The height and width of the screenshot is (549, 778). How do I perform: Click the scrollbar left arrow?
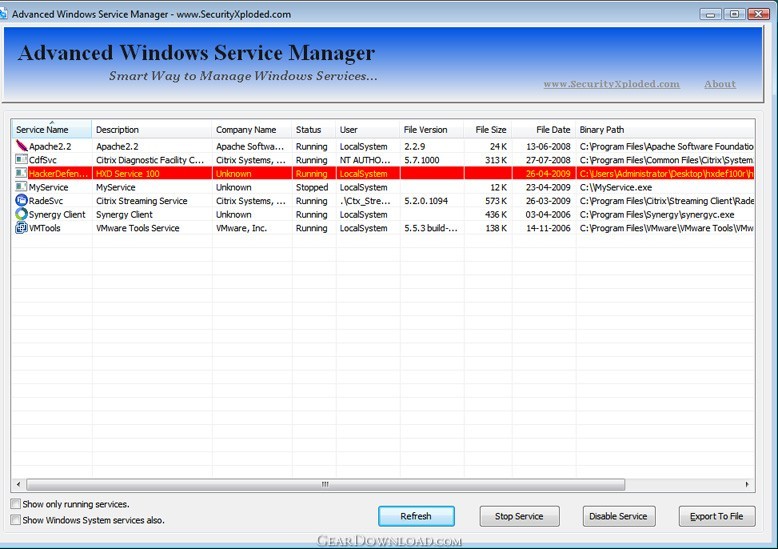(x=18, y=484)
